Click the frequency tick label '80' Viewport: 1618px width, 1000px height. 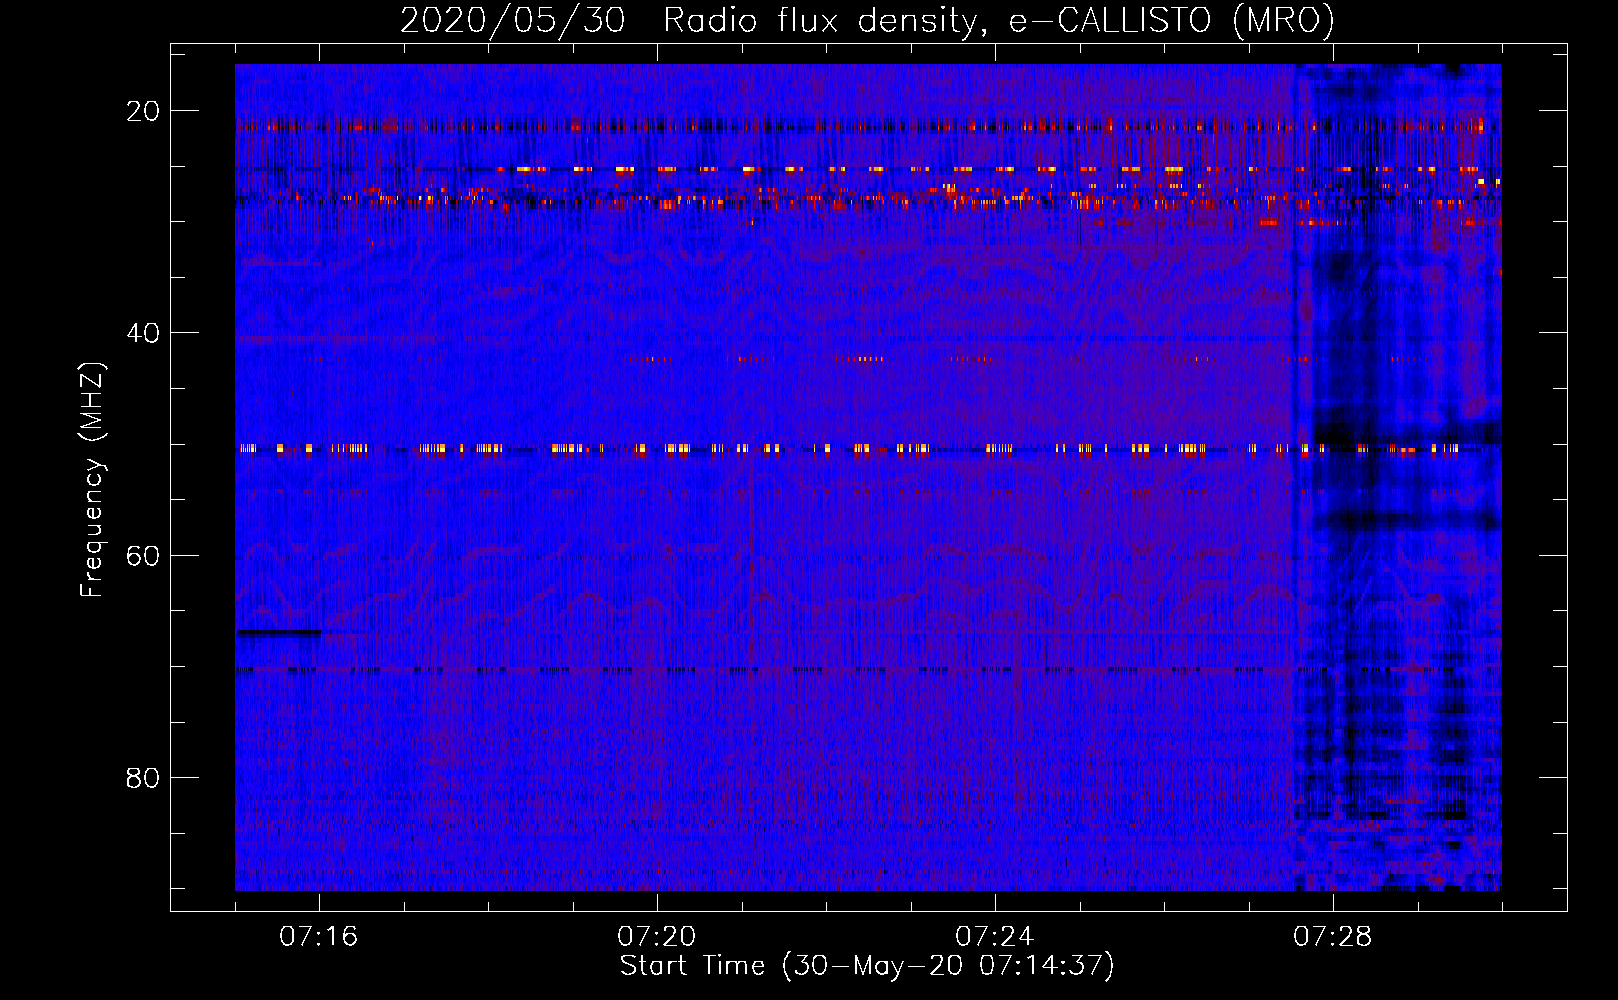(143, 777)
